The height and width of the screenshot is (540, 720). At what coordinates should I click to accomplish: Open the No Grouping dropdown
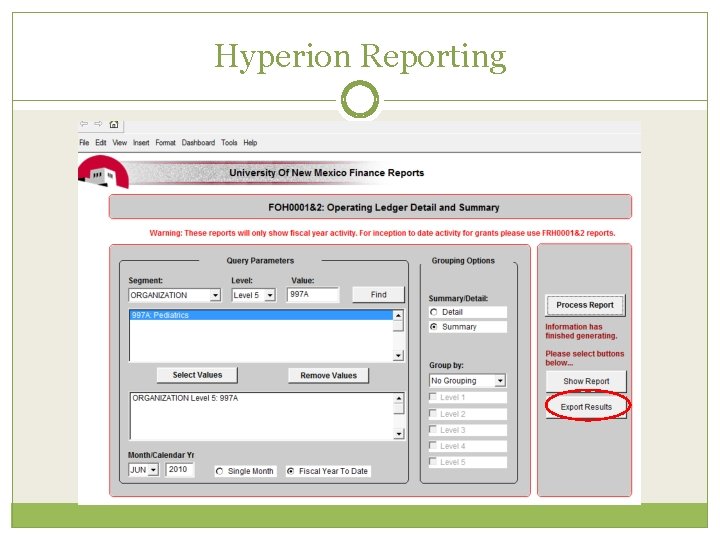(500, 381)
